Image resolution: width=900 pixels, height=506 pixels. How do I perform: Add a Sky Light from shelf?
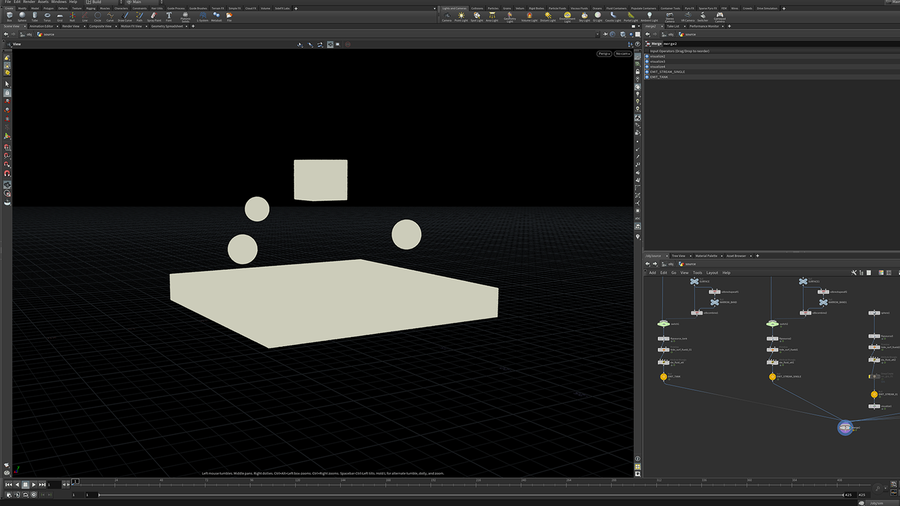(584, 17)
